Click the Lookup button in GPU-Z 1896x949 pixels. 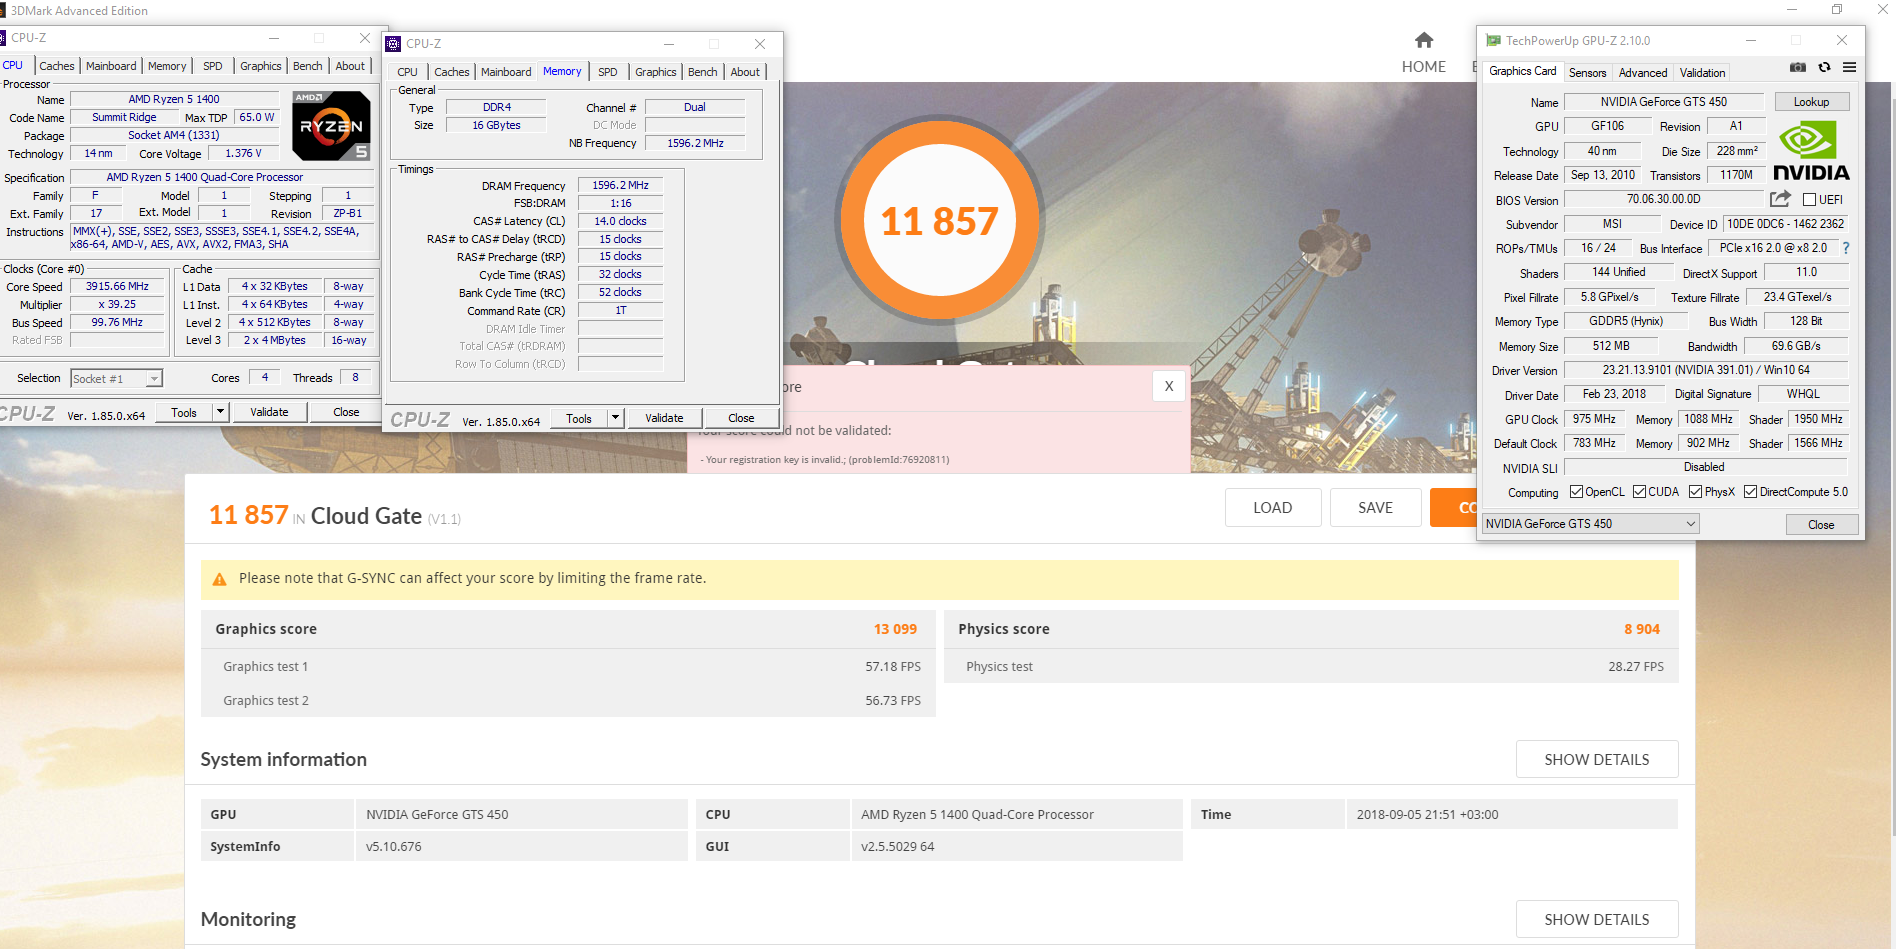pos(1811,102)
